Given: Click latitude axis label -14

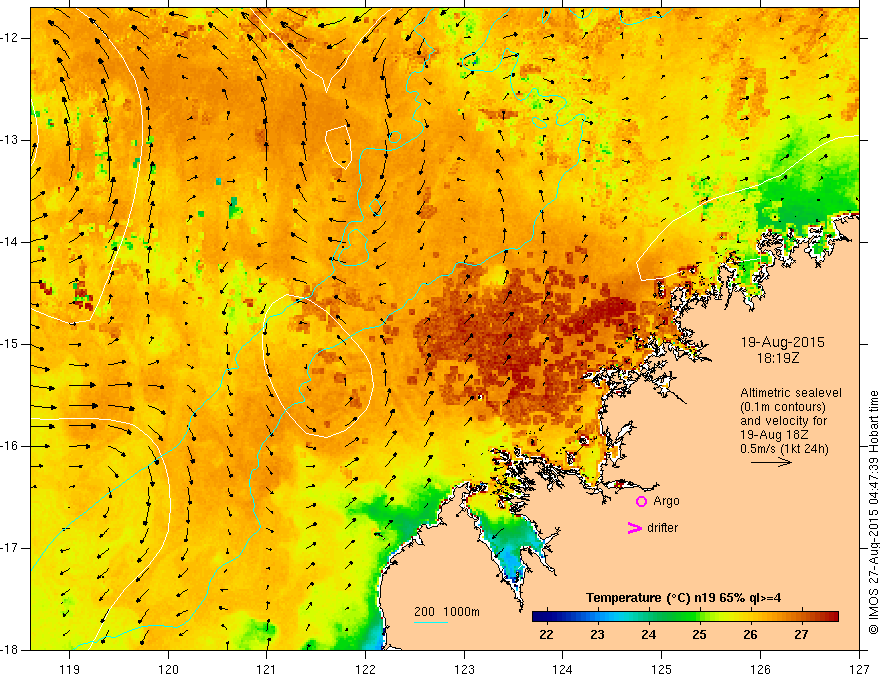Looking at the screenshot, I should click(x=10, y=242).
